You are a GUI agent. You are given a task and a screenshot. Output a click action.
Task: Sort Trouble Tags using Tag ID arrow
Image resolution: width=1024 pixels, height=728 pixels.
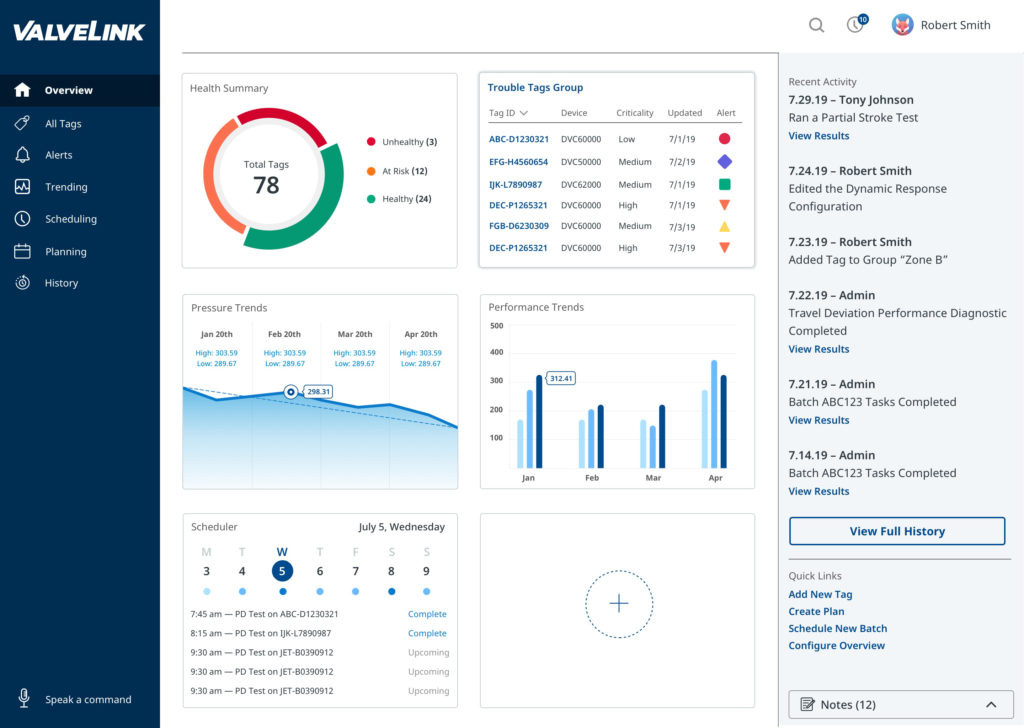(x=523, y=112)
